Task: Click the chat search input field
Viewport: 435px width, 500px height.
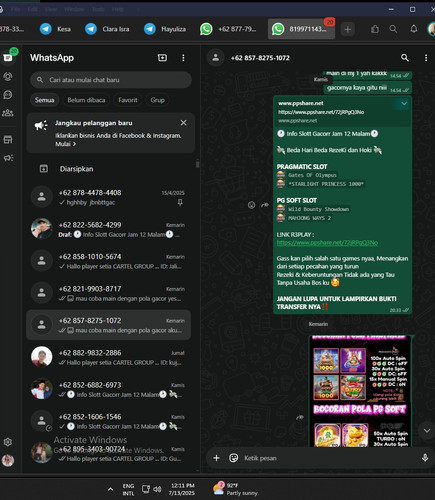Action: (x=111, y=80)
